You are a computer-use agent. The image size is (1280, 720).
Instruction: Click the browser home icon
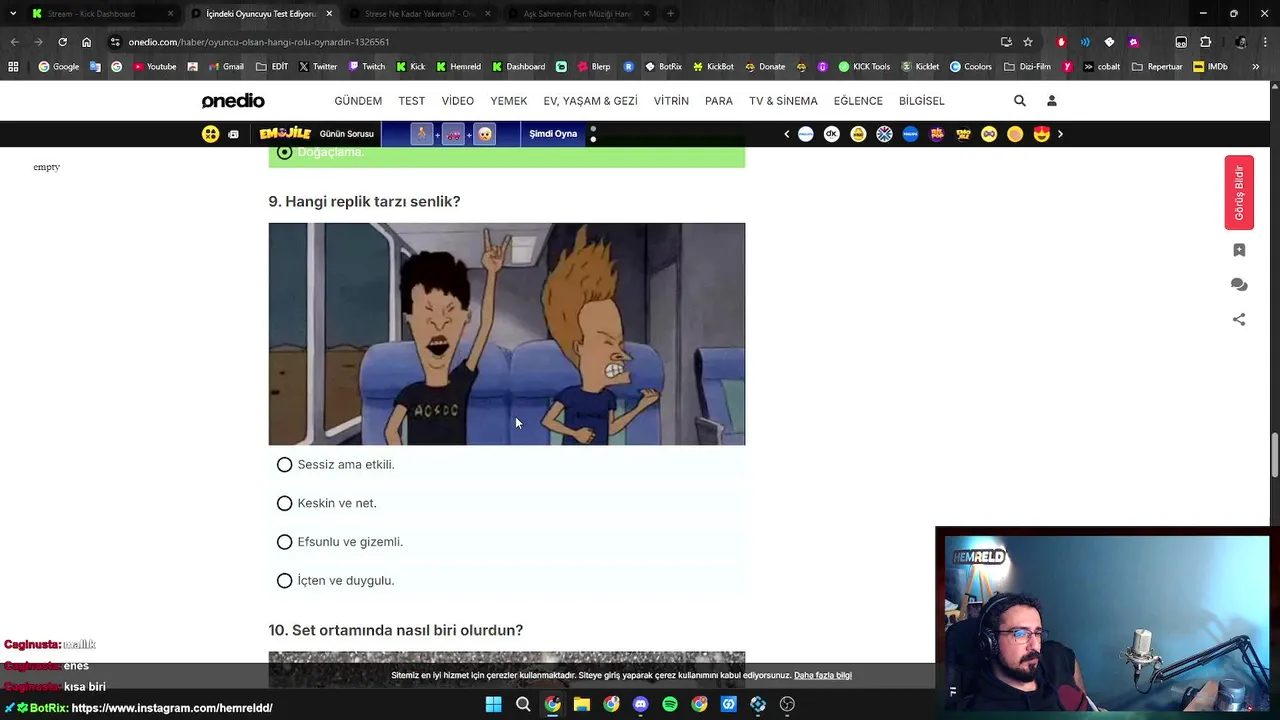pyautogui.click(x=87, y=42)
